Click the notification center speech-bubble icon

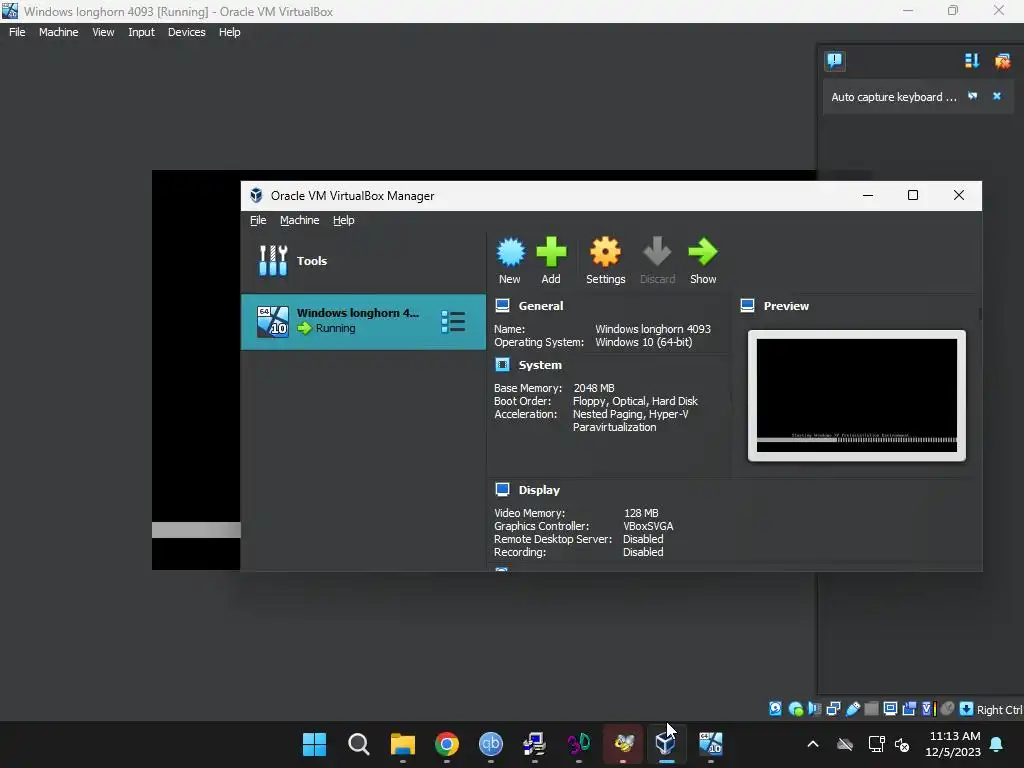click(834, 61)
